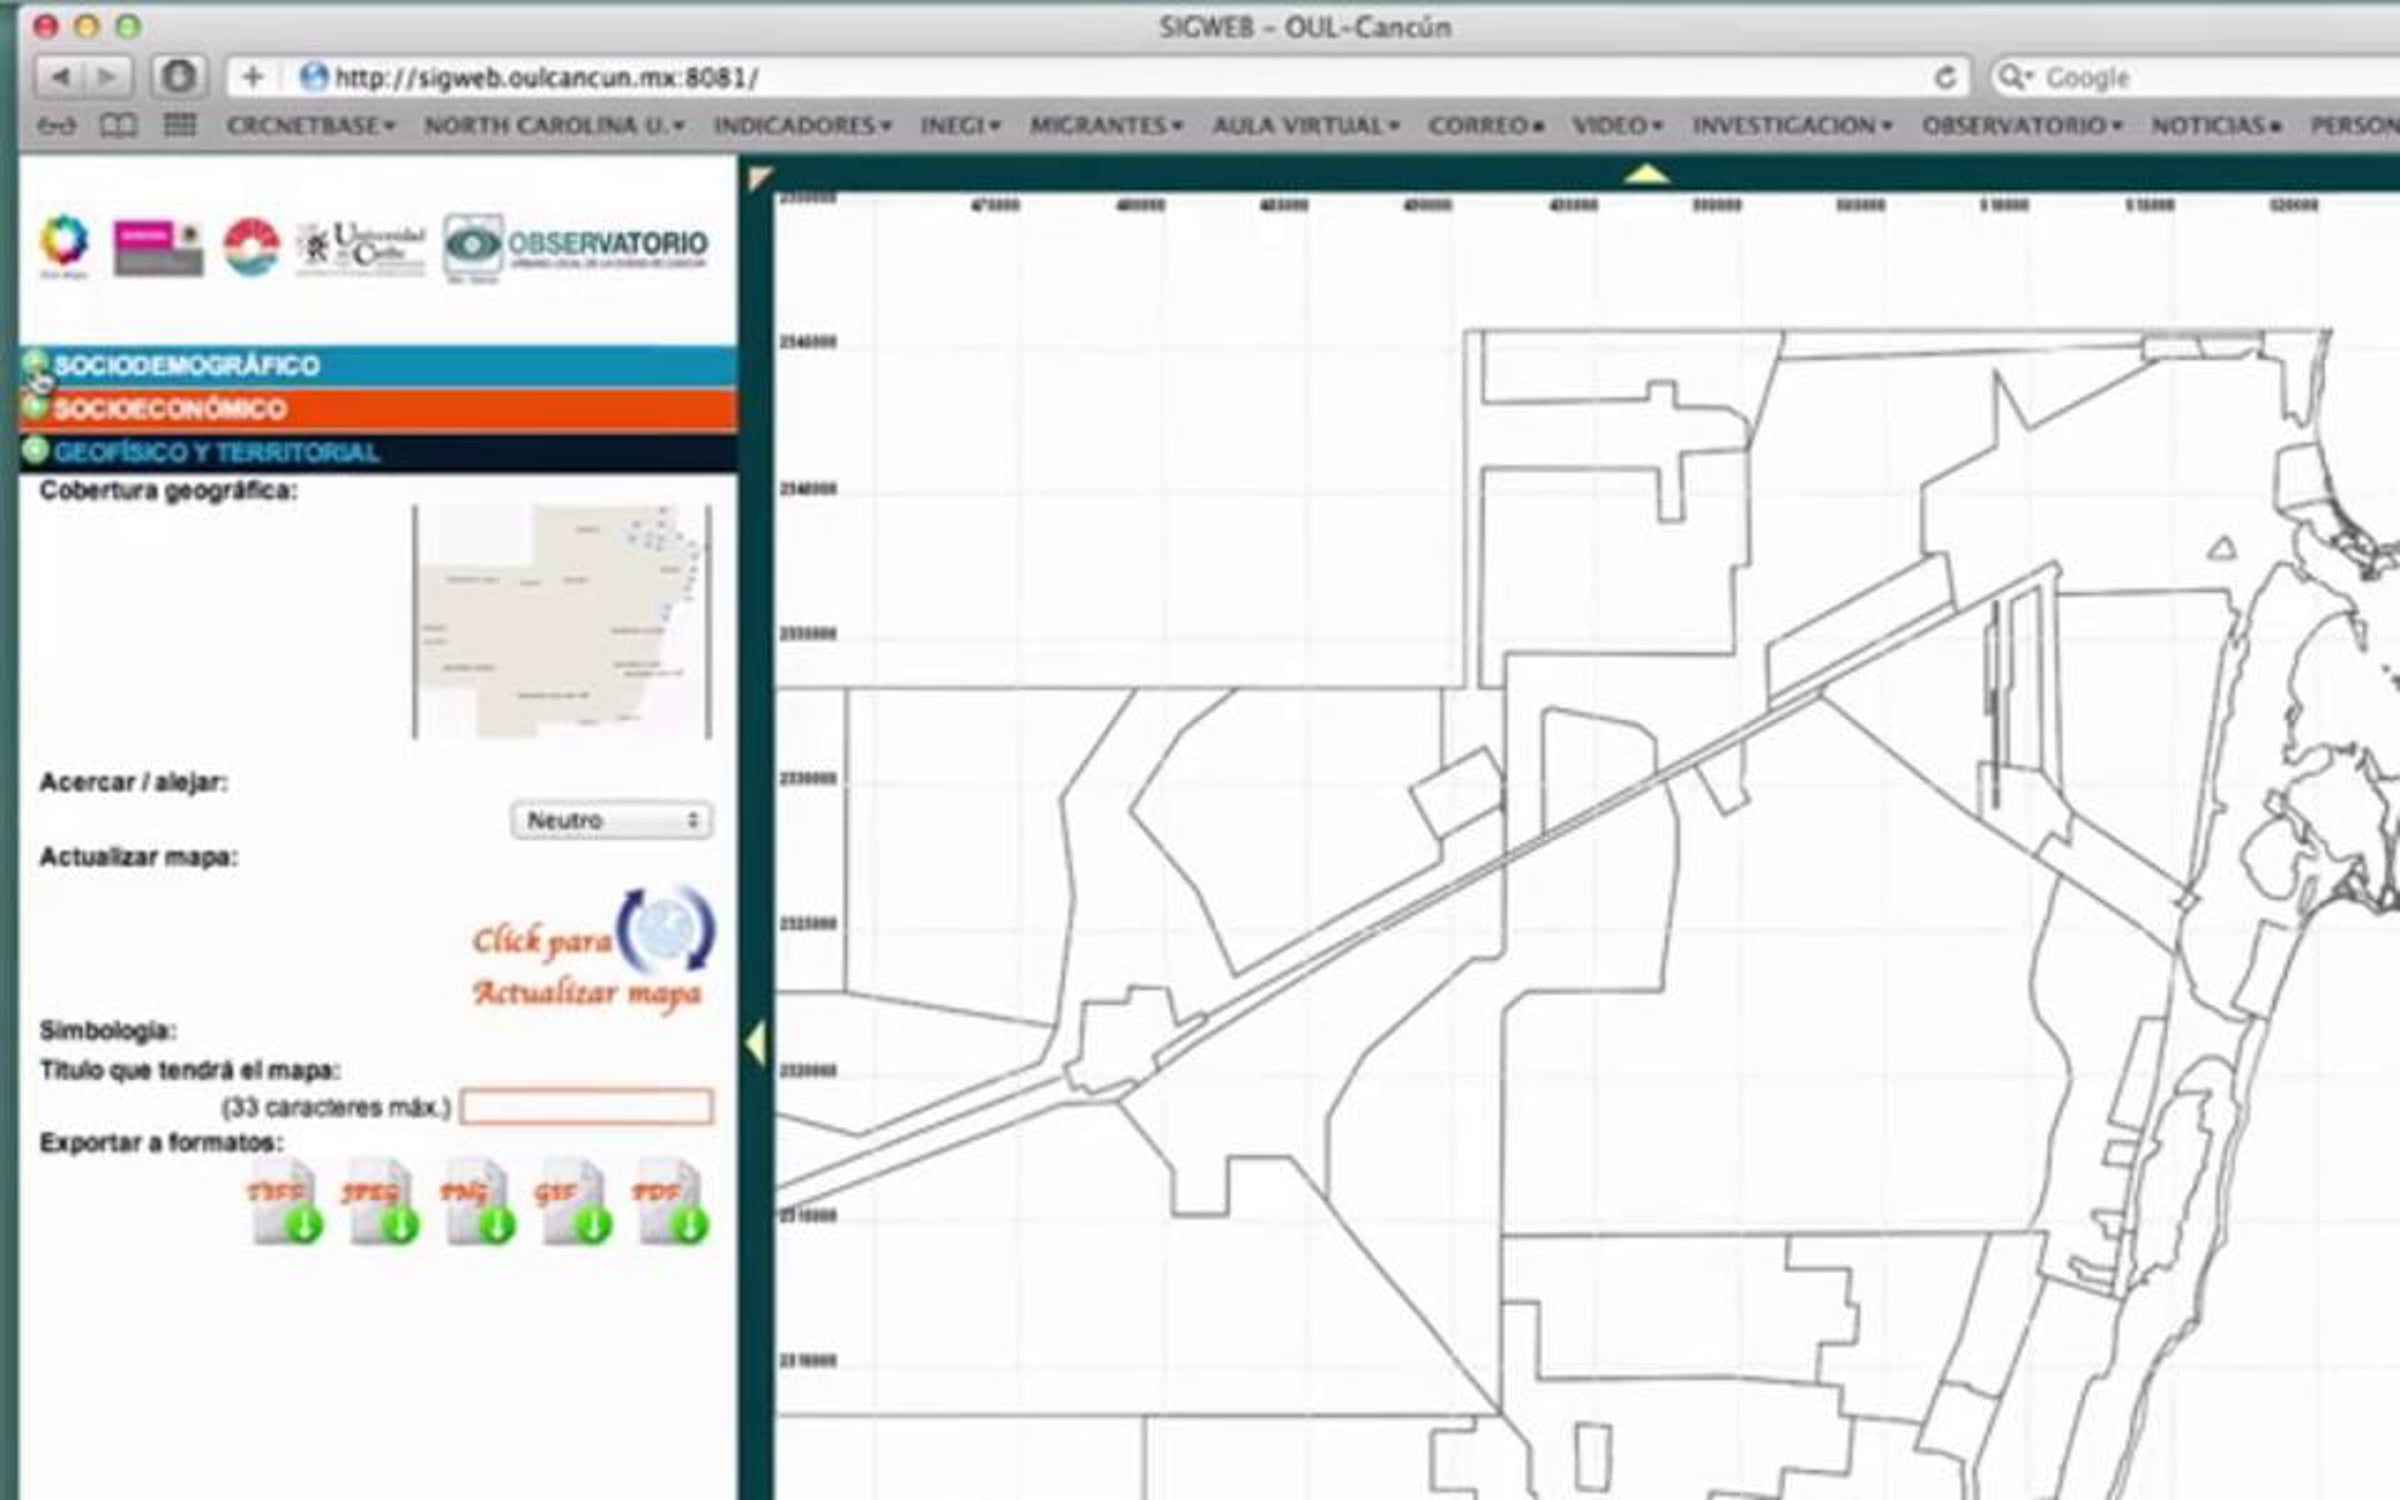Open the CORREO bookmark

click(x=1486, y=126)
